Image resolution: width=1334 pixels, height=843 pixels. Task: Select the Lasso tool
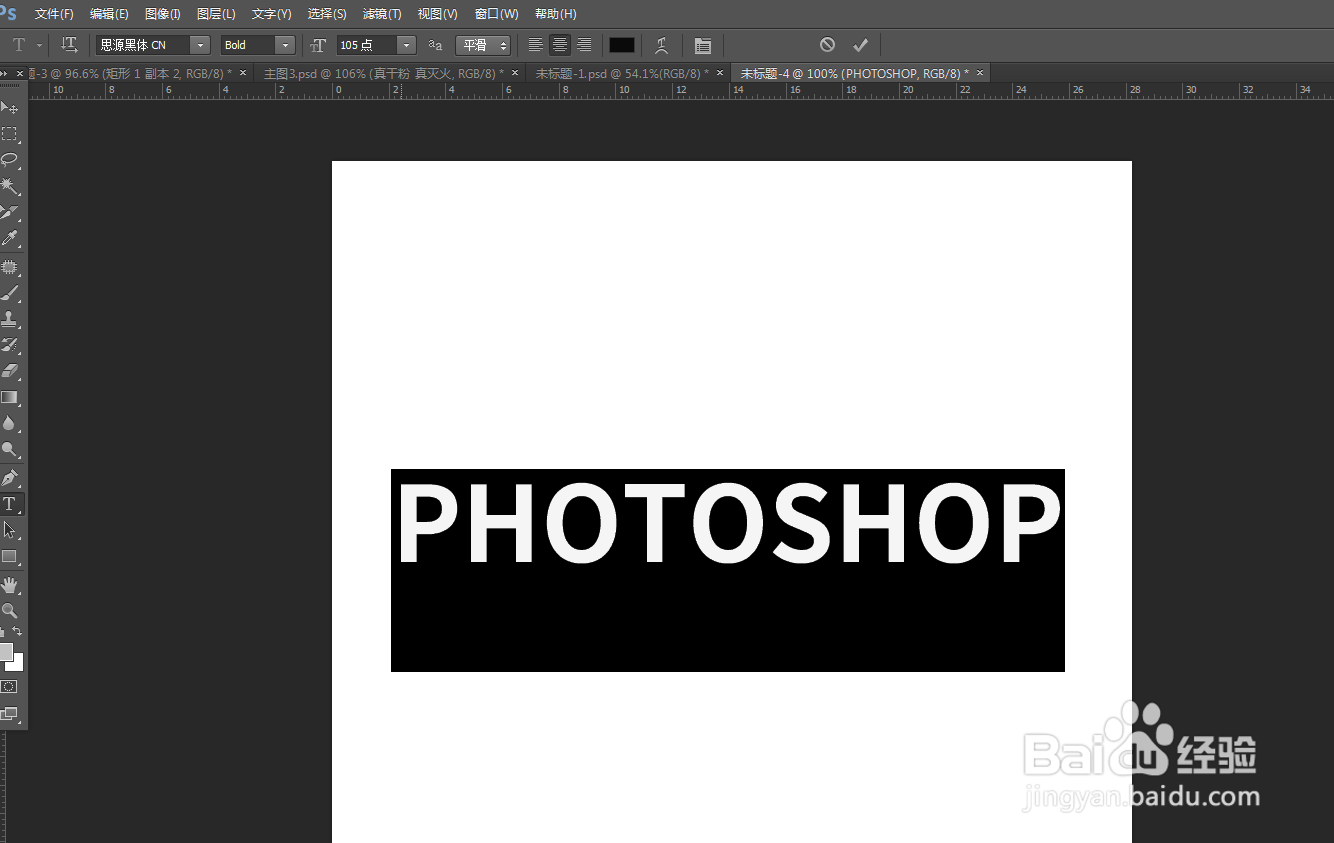click(10, 160)
